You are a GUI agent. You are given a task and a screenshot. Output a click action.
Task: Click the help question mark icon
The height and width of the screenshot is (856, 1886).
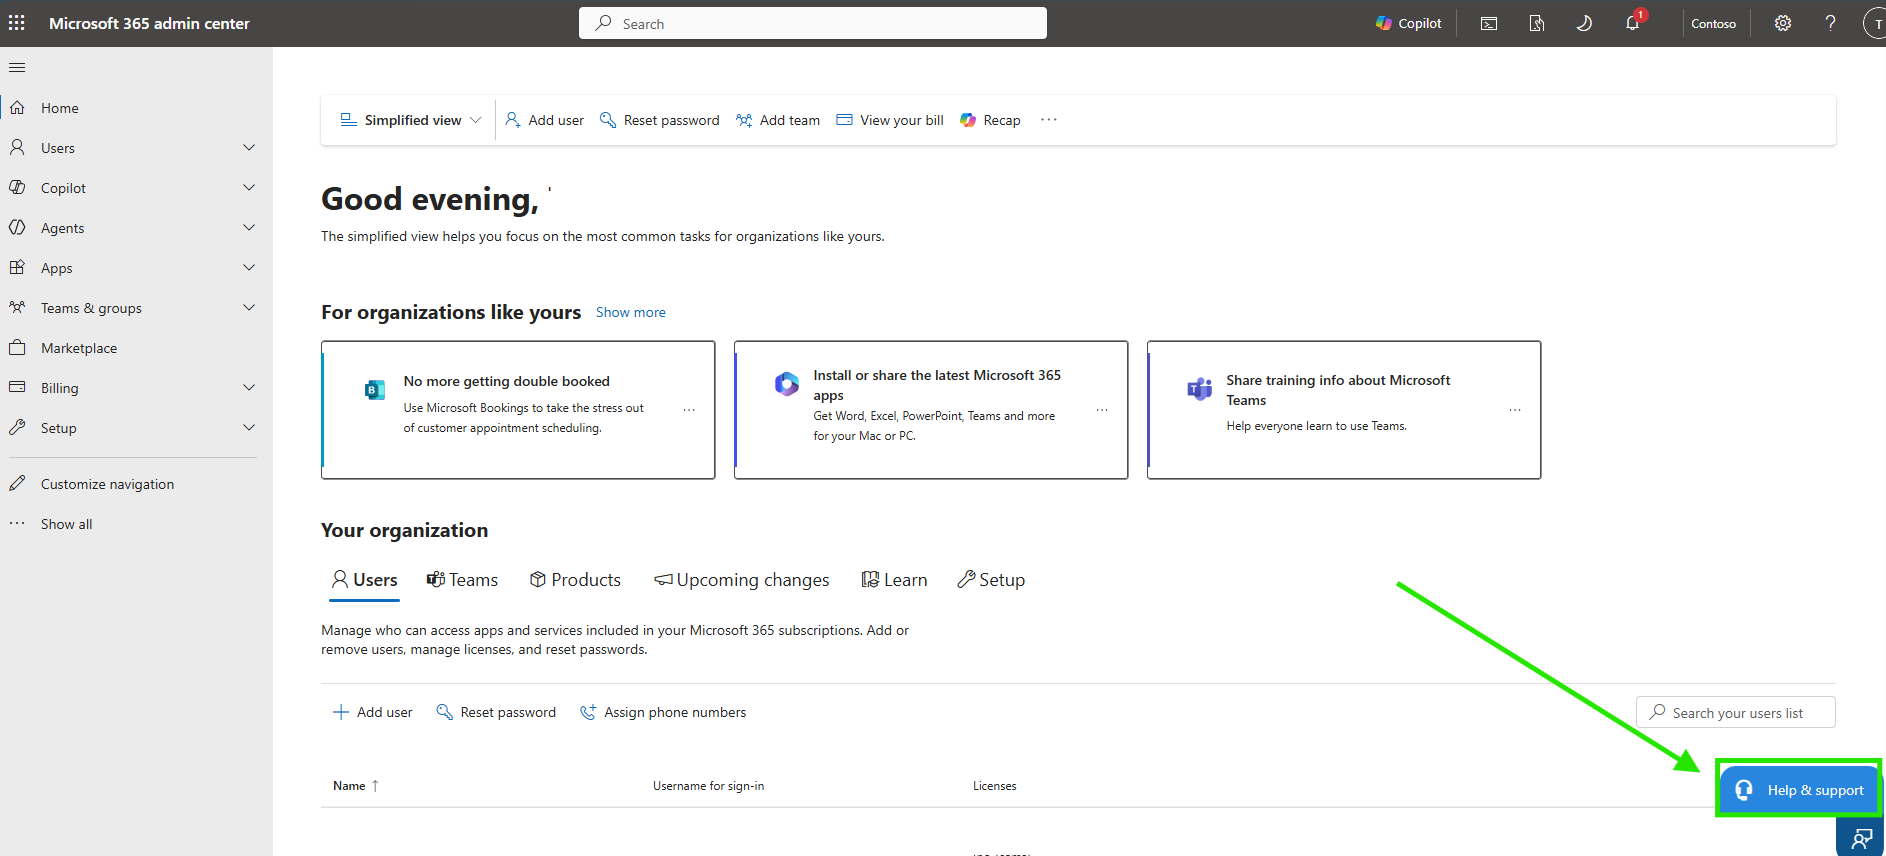coord(1830,23)
